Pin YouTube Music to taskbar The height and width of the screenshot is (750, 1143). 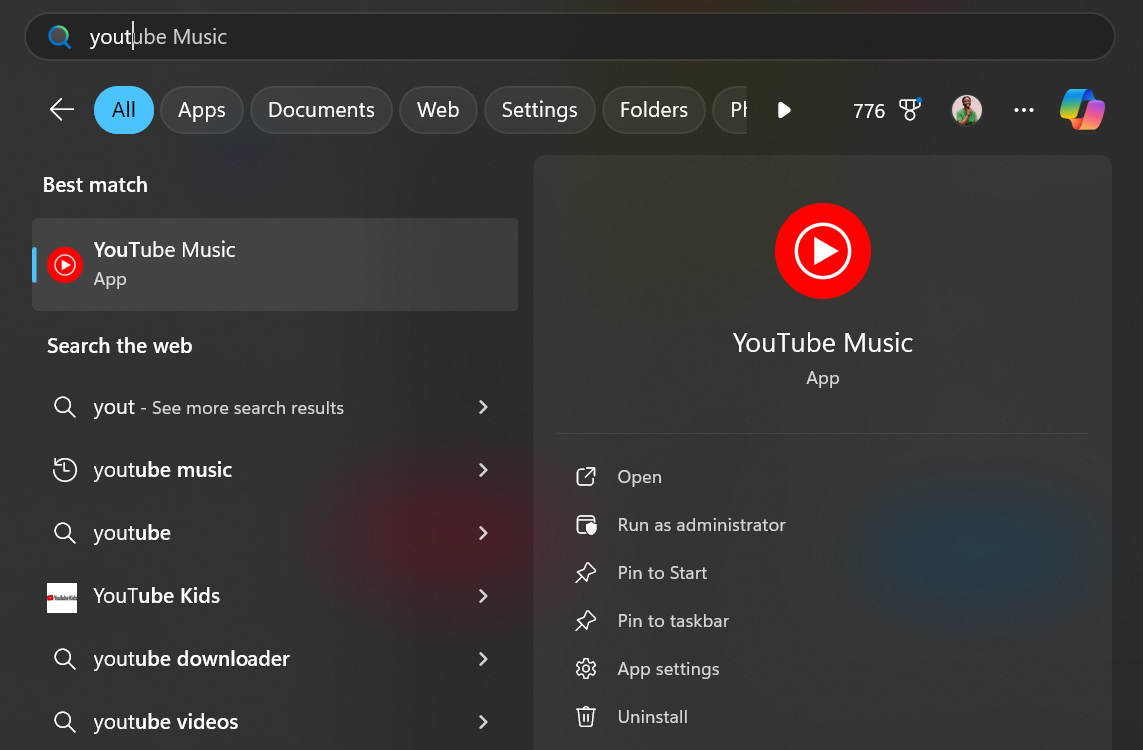pos(670,620)
